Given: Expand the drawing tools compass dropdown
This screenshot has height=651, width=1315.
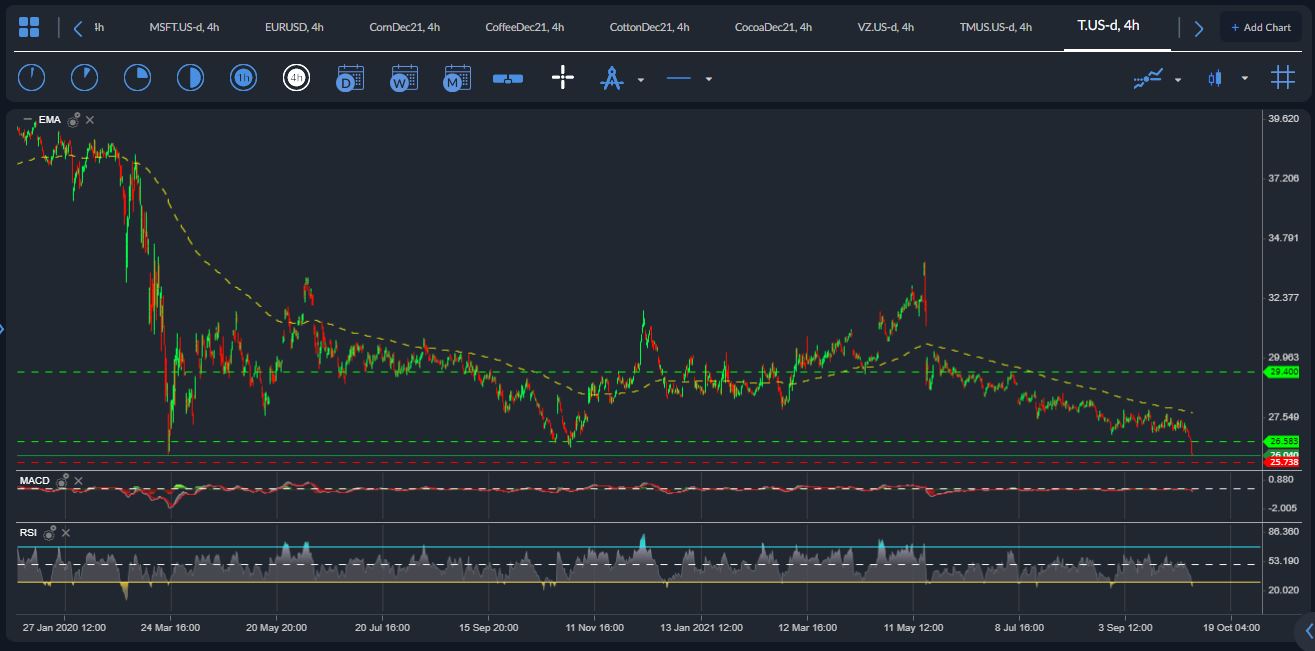Looking at the screenshot, I should point(640,79).
